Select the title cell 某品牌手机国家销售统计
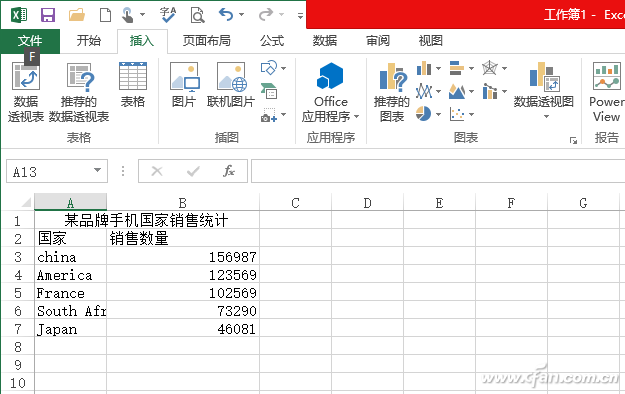The height and width of the screenshot is (394, 625). coord(147,220)
